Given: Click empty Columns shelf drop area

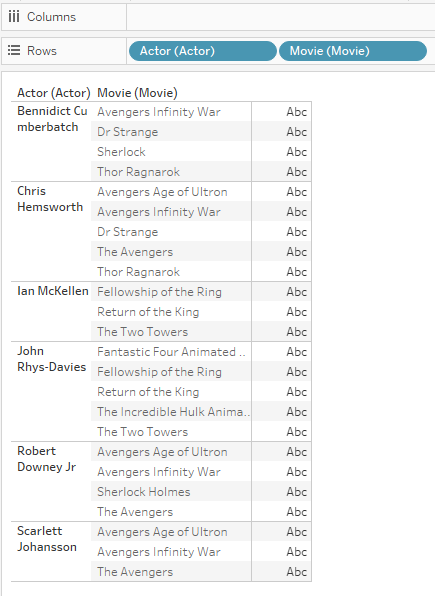Looking at the screenshot, I should (x=281, y=17).
